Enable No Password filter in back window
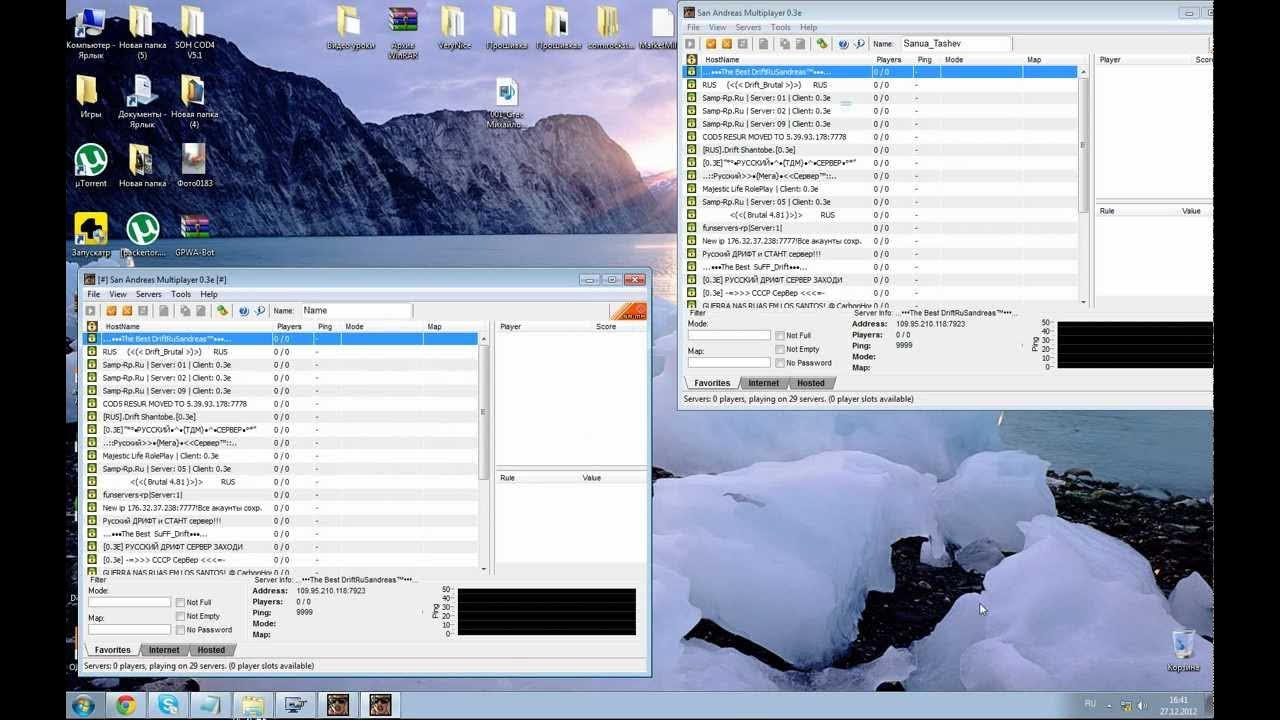 pos(780,363)
